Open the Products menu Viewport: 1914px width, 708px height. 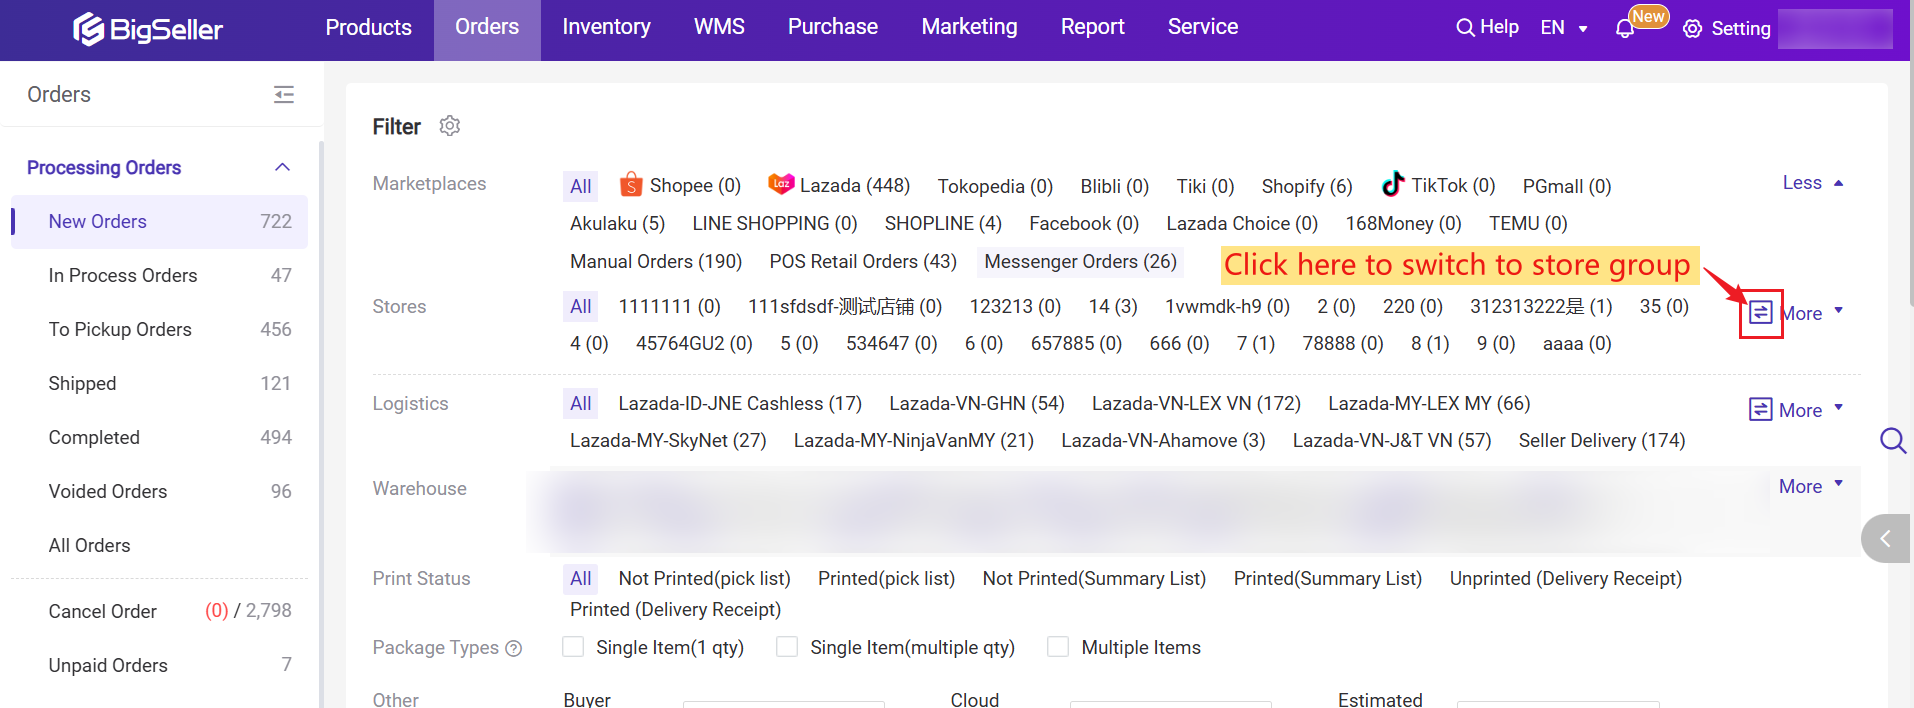[369, 27]
